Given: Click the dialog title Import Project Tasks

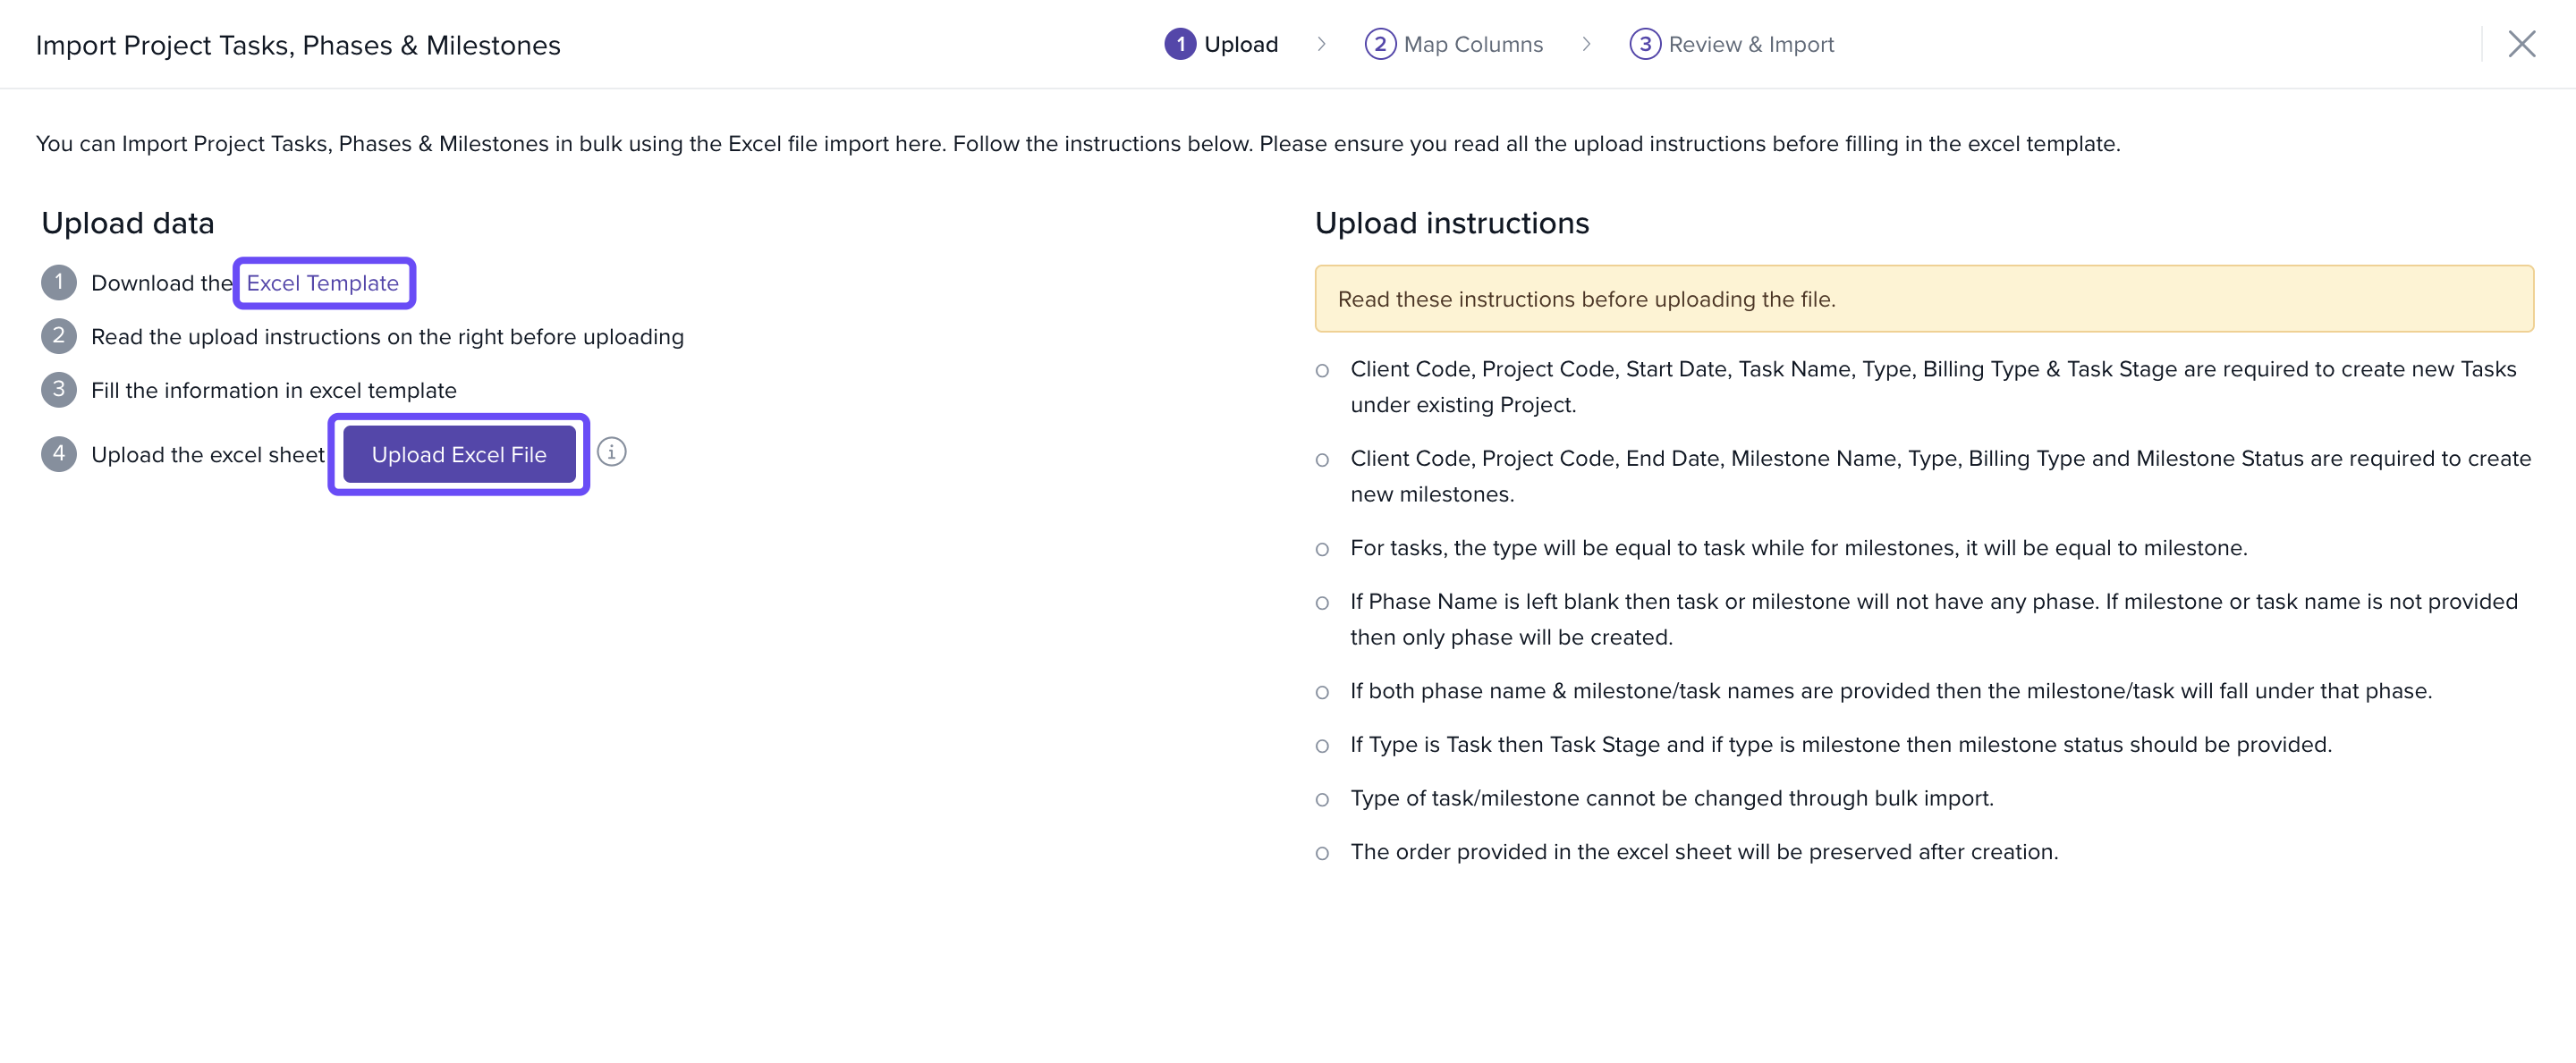Looking at the screenshot, I should (x=298, y=45).
